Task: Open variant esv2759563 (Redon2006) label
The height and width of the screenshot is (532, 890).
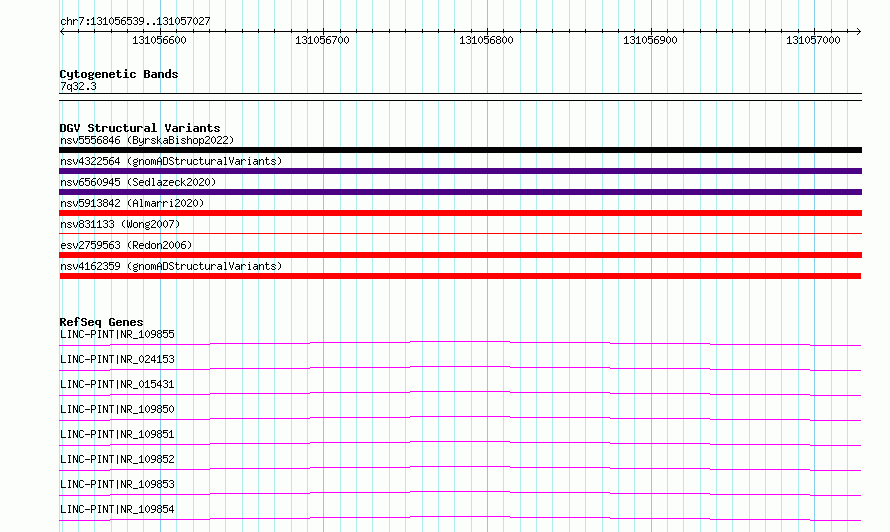Action: 126,245
